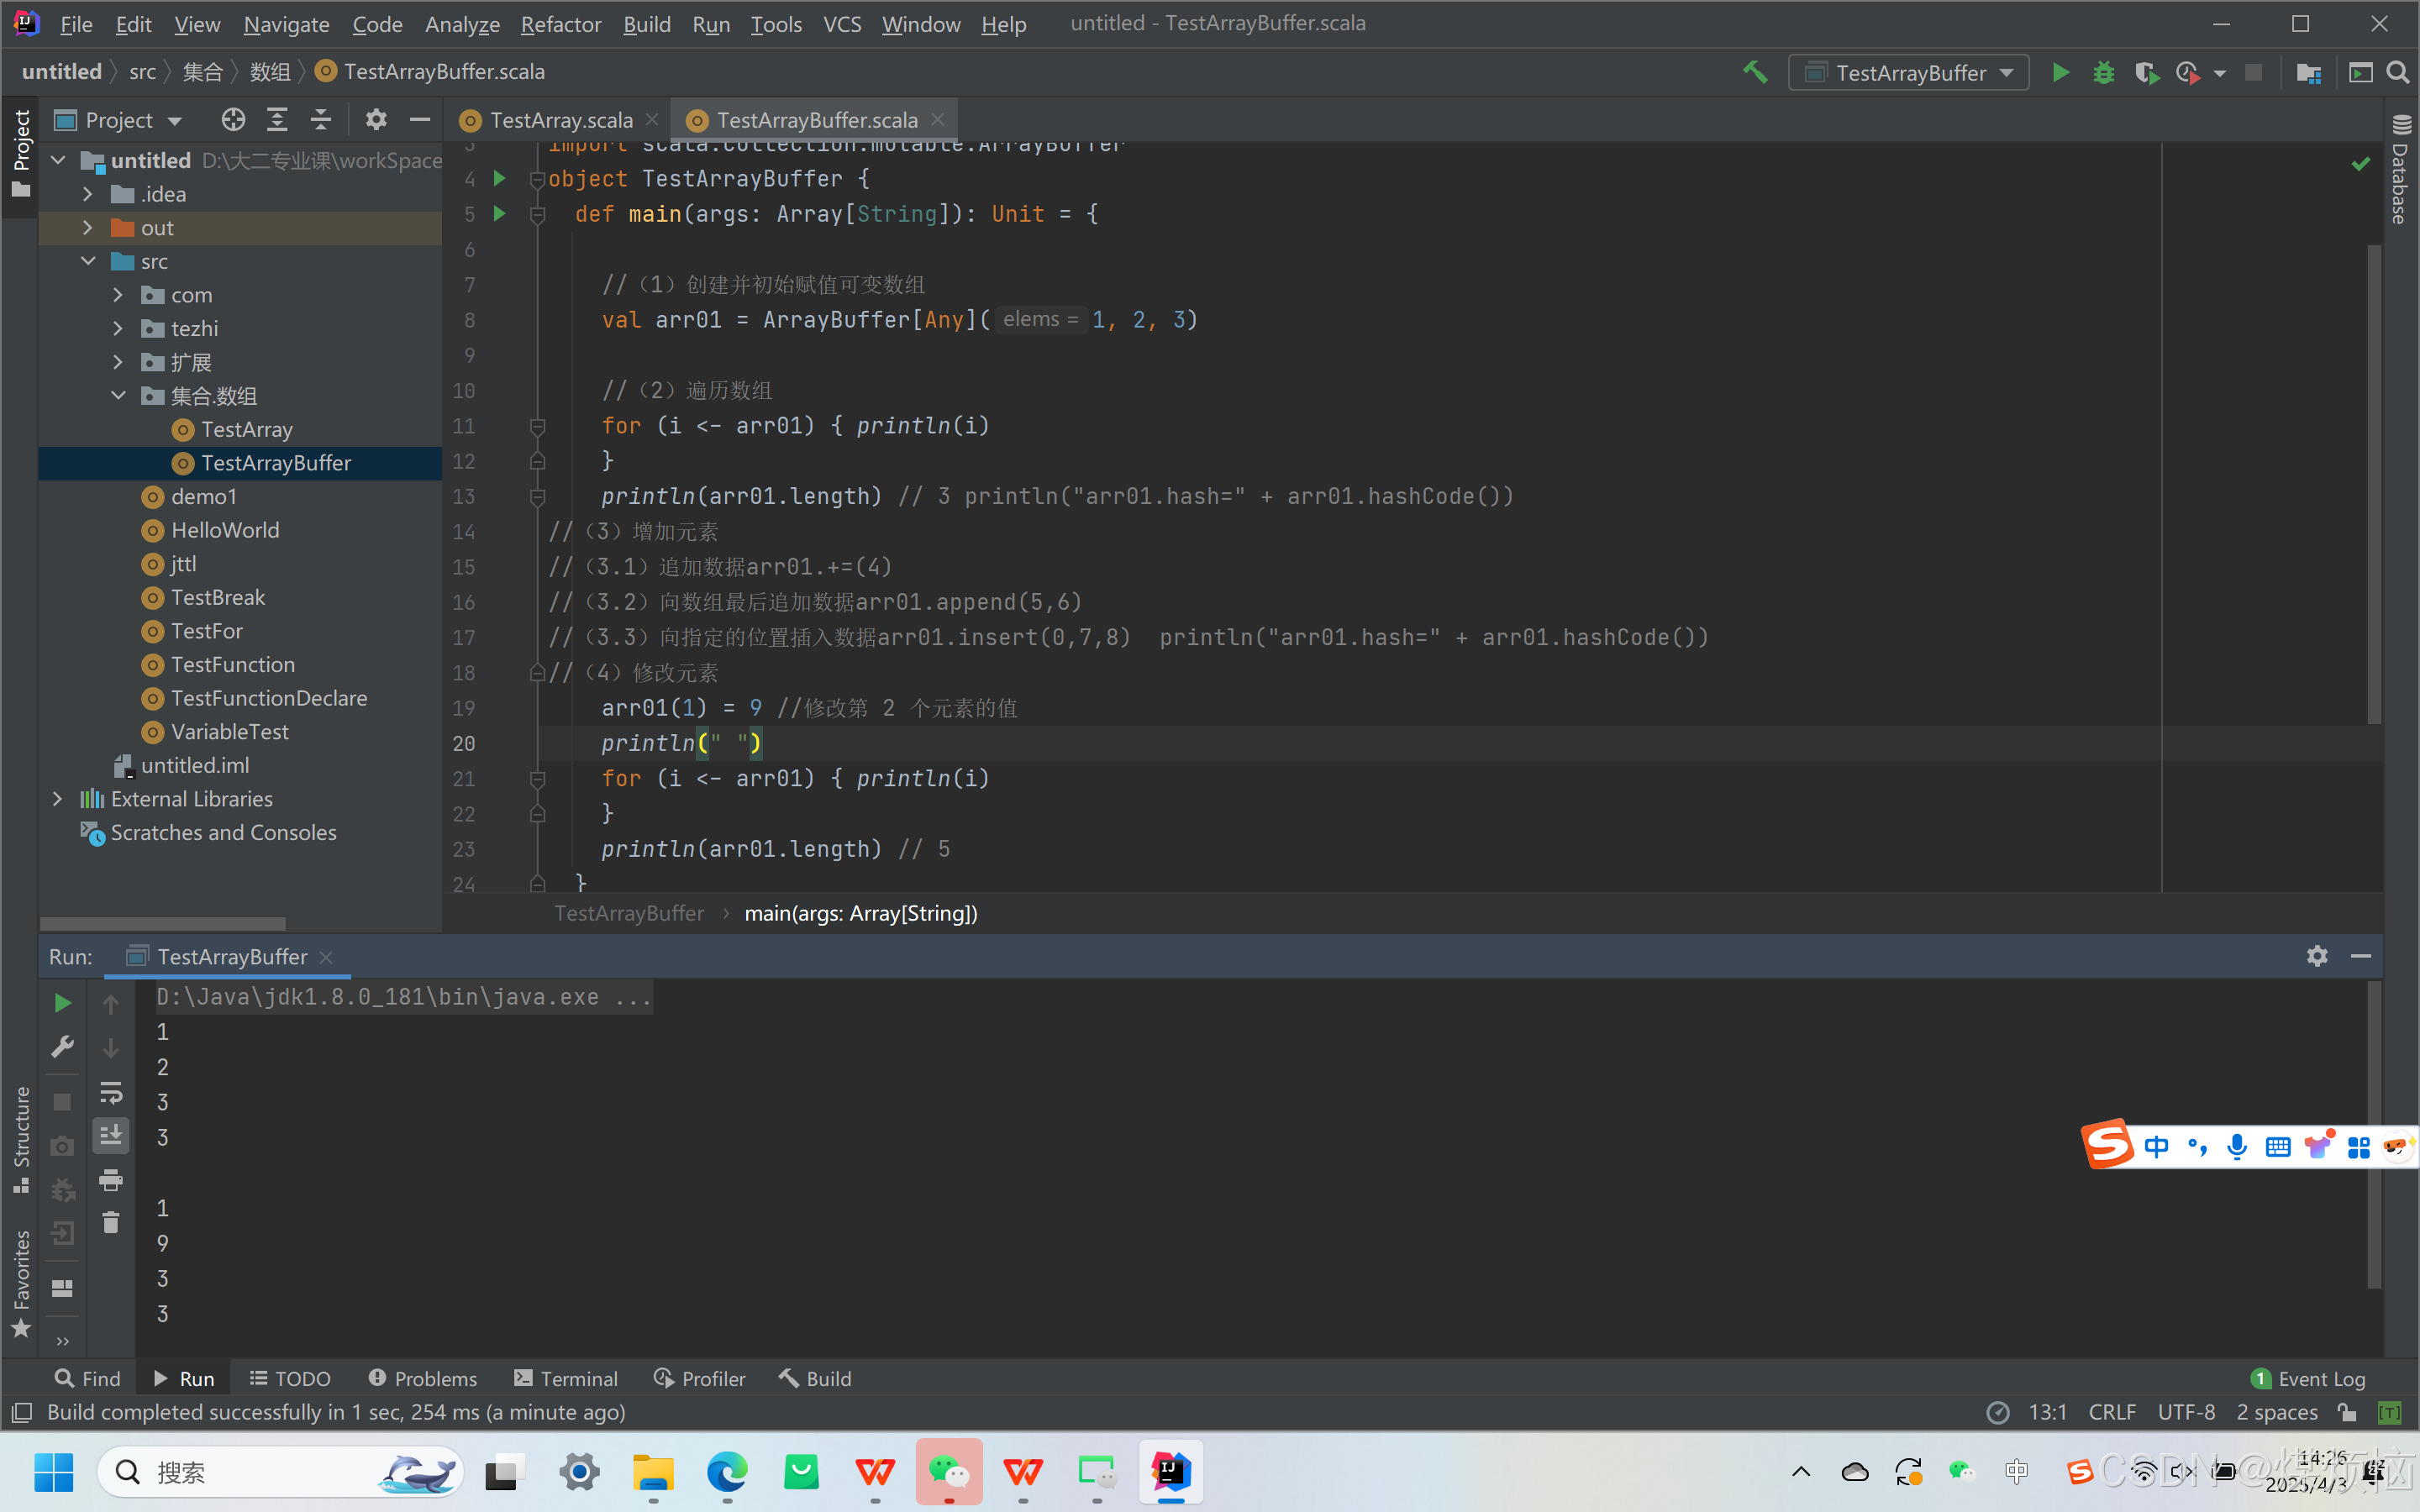Open the TestArrayBuffer run configuration dropdown
The height and width of the screenshot is (1512, 2420).
[1908, 73]
